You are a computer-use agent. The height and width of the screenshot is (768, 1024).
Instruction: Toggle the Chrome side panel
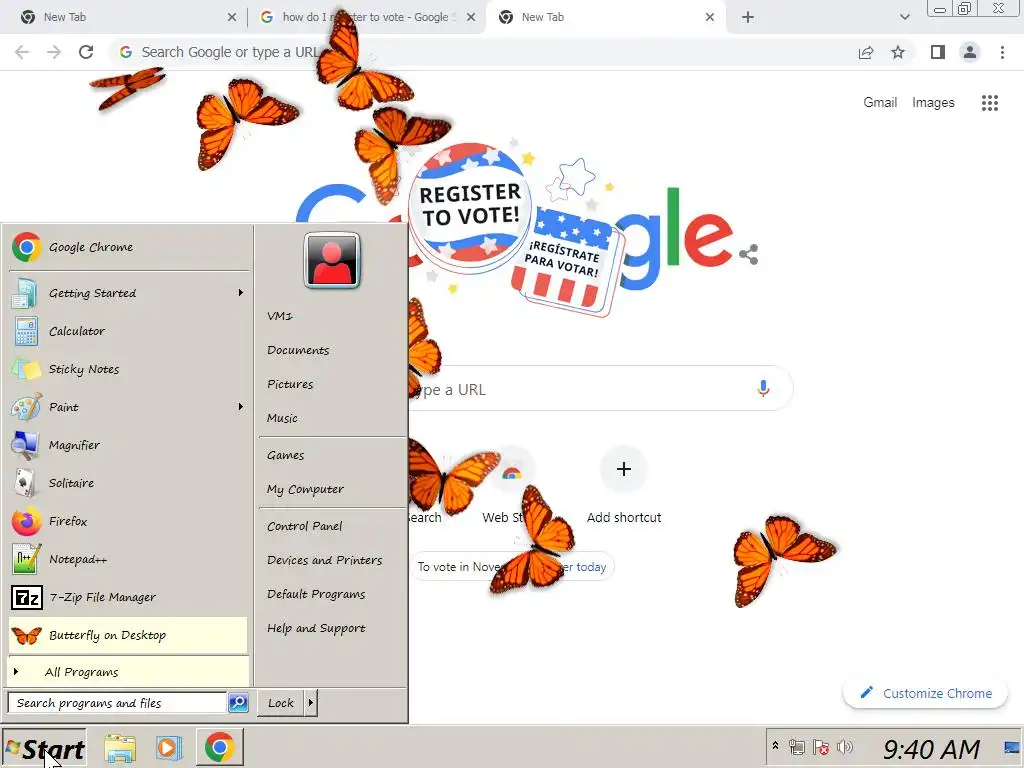938,52
